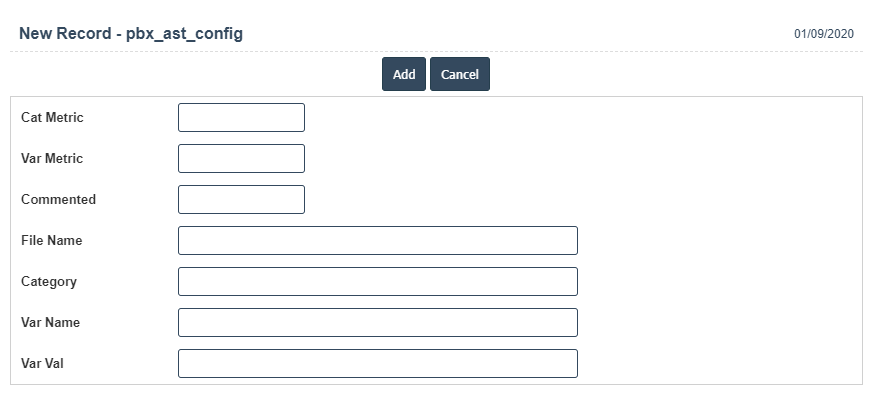Click the "Cat Metric" label text
The height and width of the screenshot is (401, 877).
(52, 118)
